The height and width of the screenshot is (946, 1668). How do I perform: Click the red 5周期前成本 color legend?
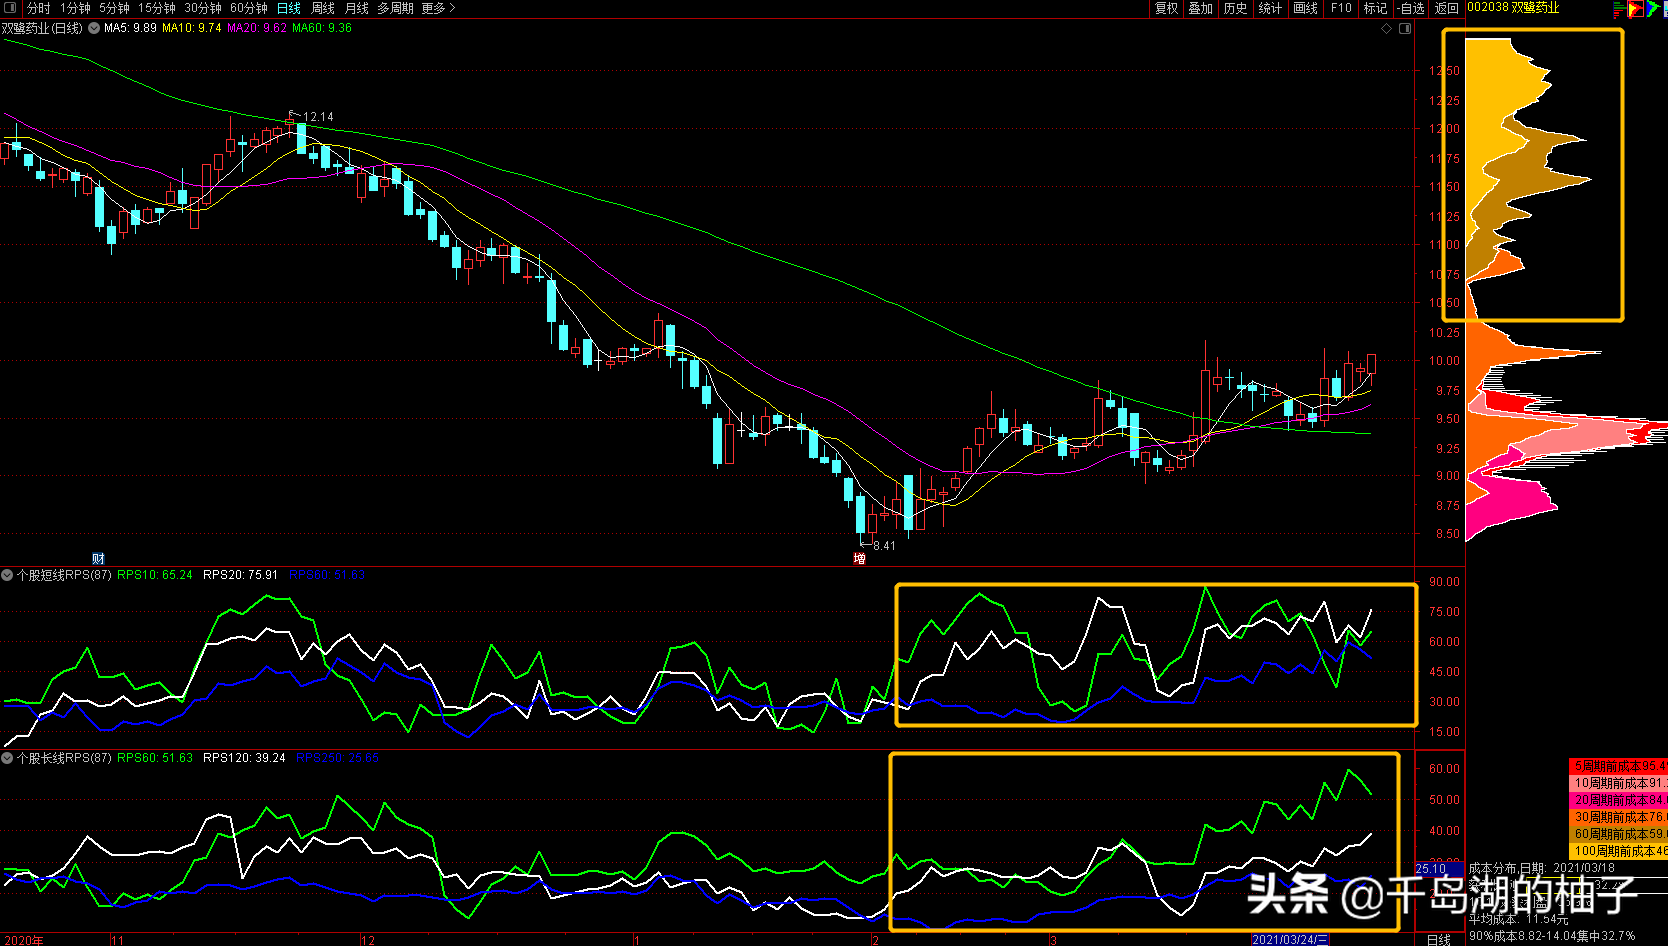click(x=1617, y=766)
